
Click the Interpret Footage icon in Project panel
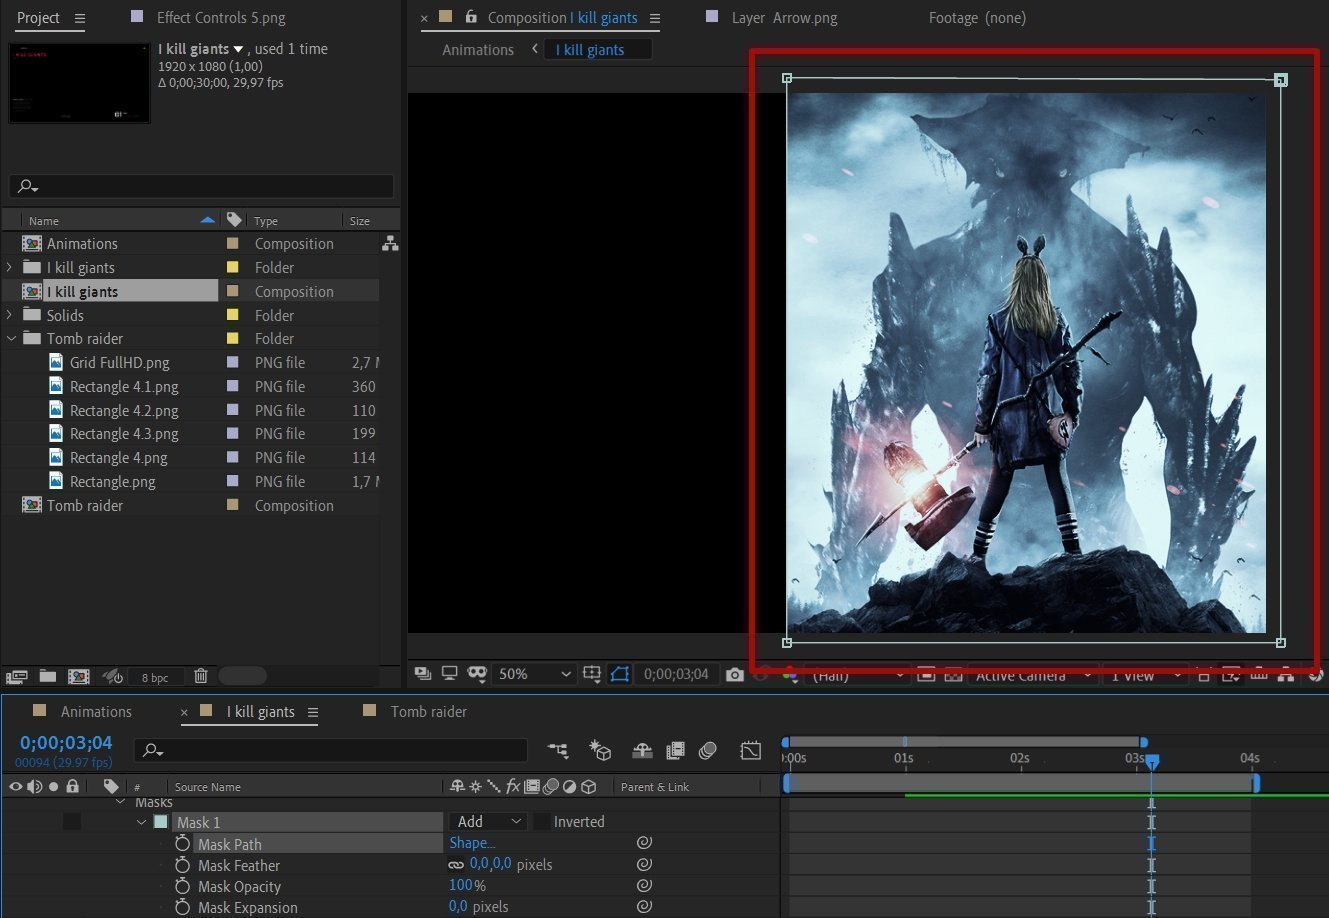pos(17,676)
